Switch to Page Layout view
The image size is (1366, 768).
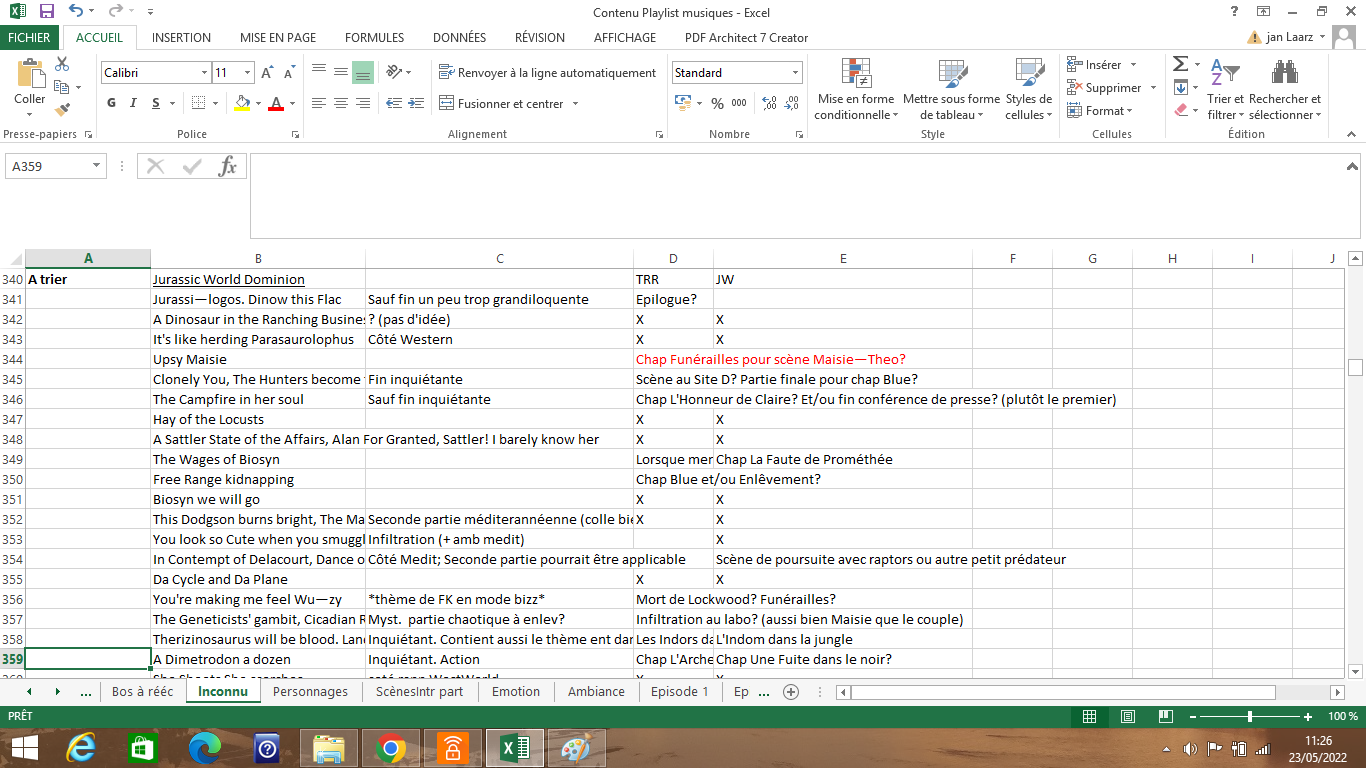(x=1127, y=717)
